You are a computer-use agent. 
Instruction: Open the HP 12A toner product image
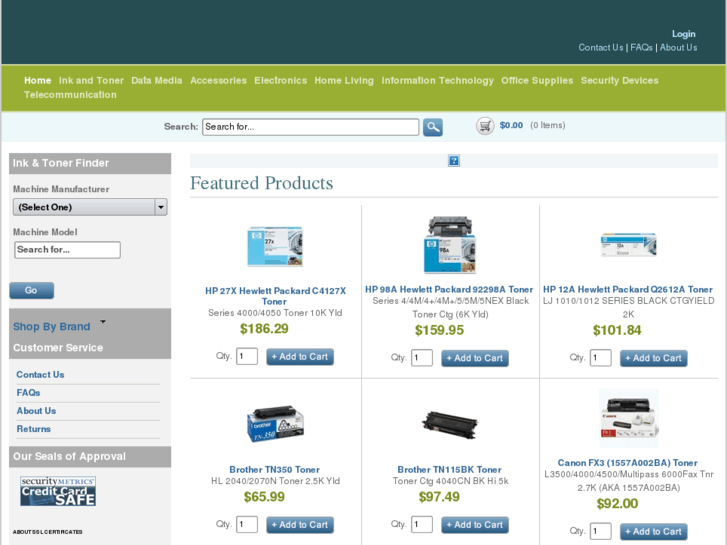click(628, 244)
